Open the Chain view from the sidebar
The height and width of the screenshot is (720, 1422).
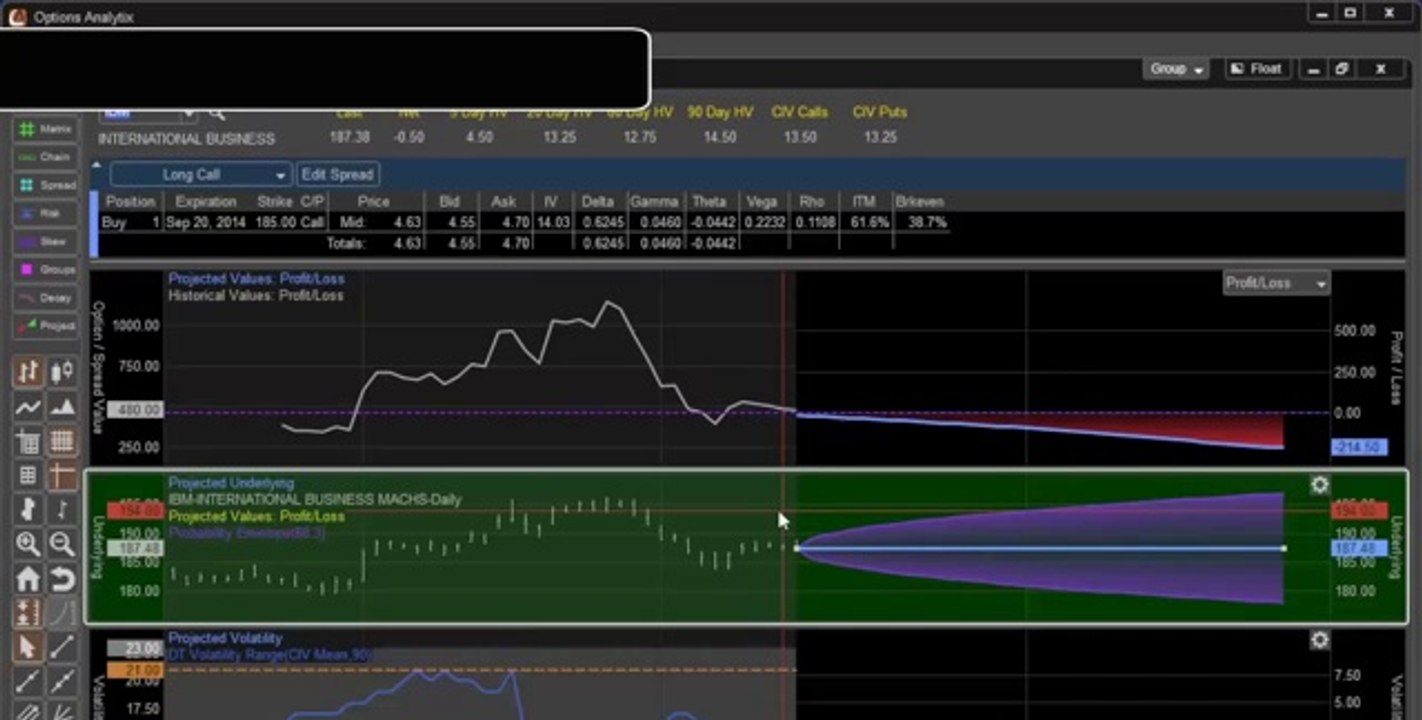click(x=44, y=157)
